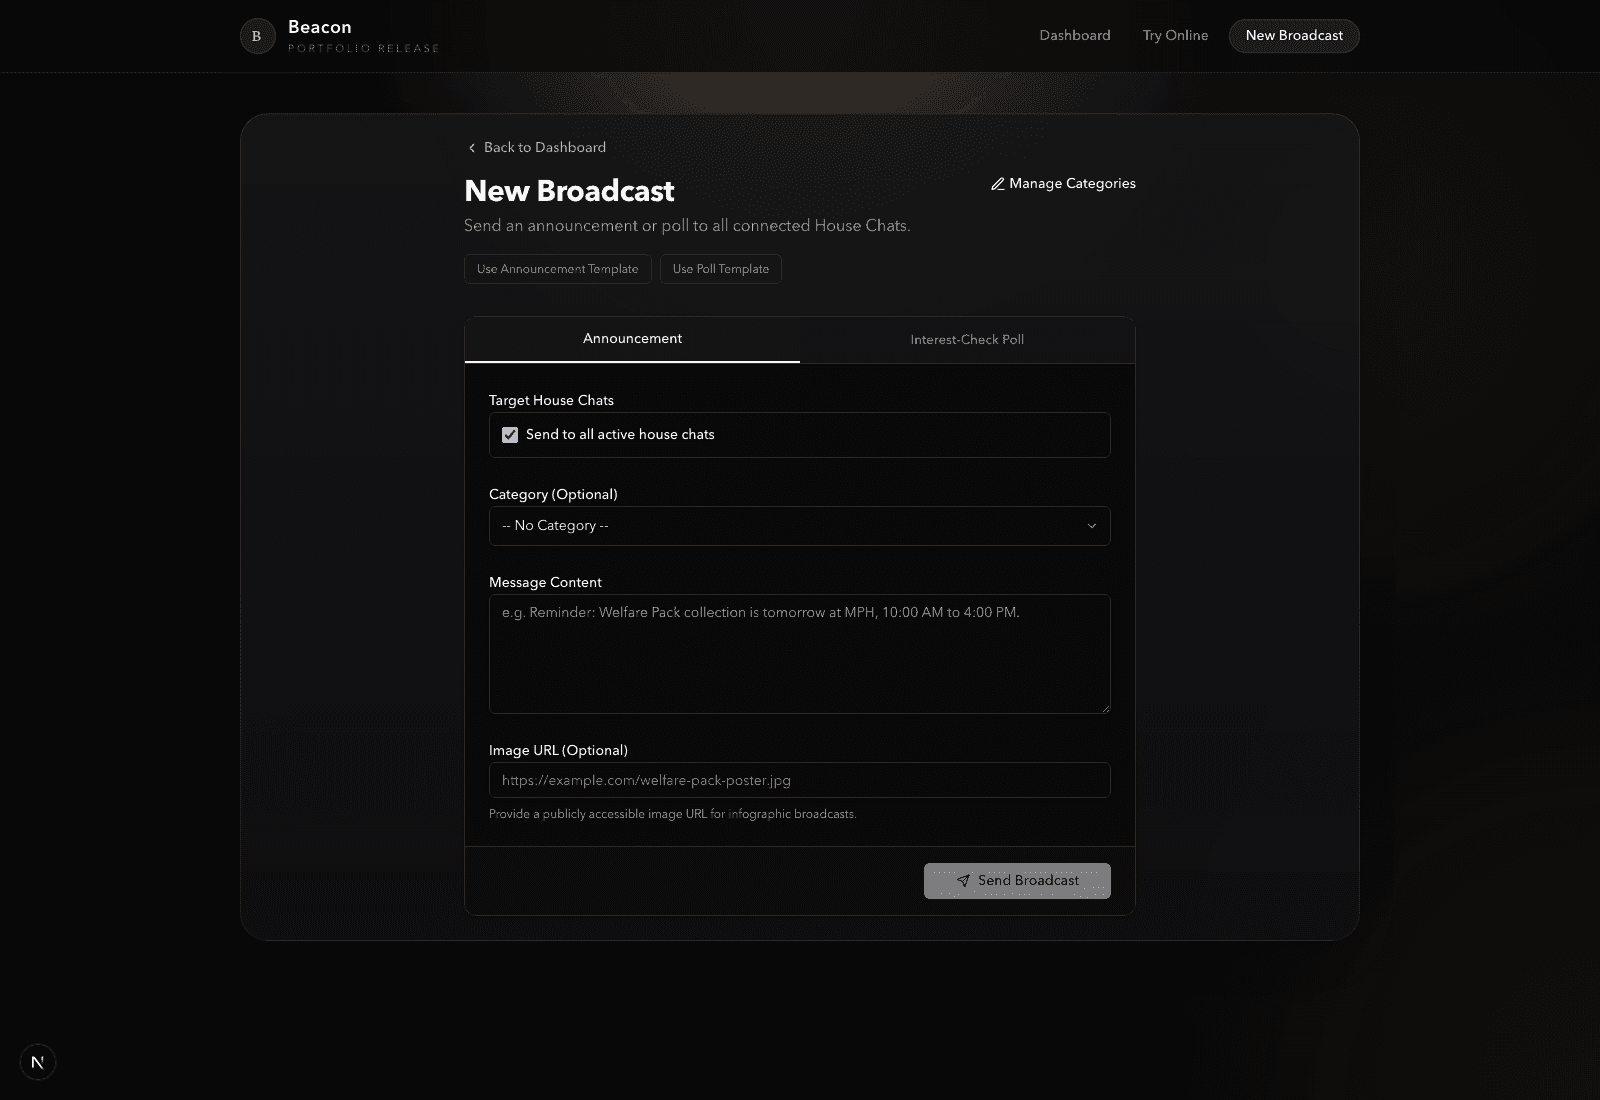Click the Image URL input field

coord(799,780)
